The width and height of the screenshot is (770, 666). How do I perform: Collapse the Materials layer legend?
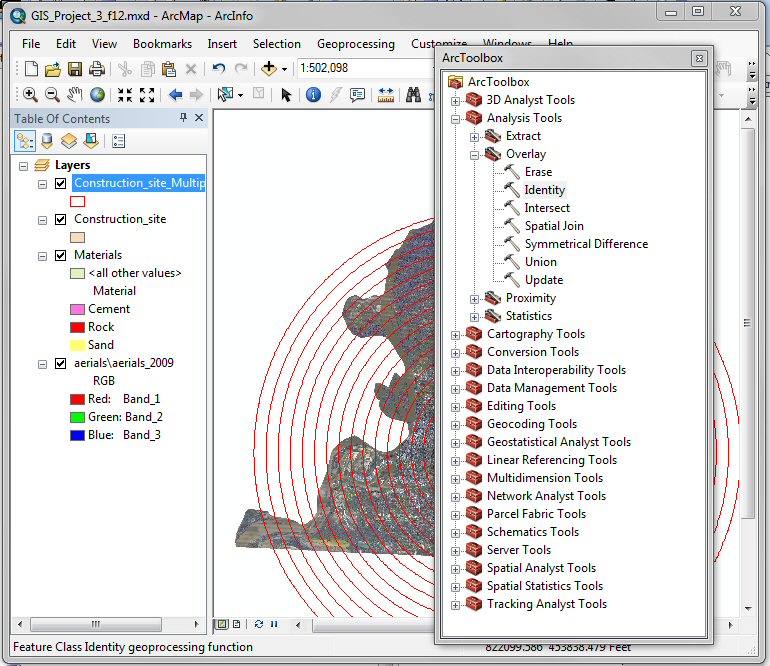click(x=43, y=256)
